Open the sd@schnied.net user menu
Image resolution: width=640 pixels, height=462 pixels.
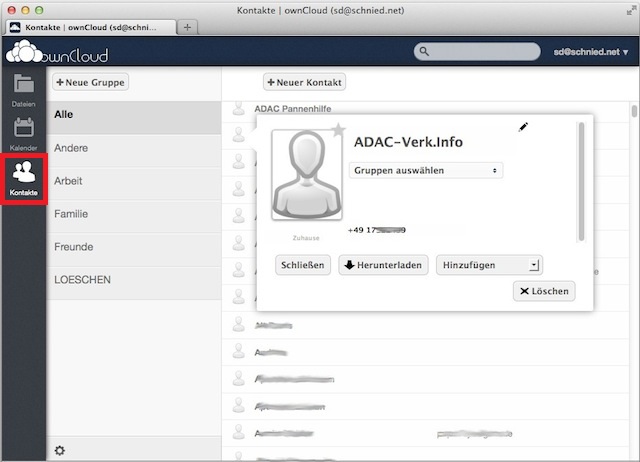(x=591, y=52)
